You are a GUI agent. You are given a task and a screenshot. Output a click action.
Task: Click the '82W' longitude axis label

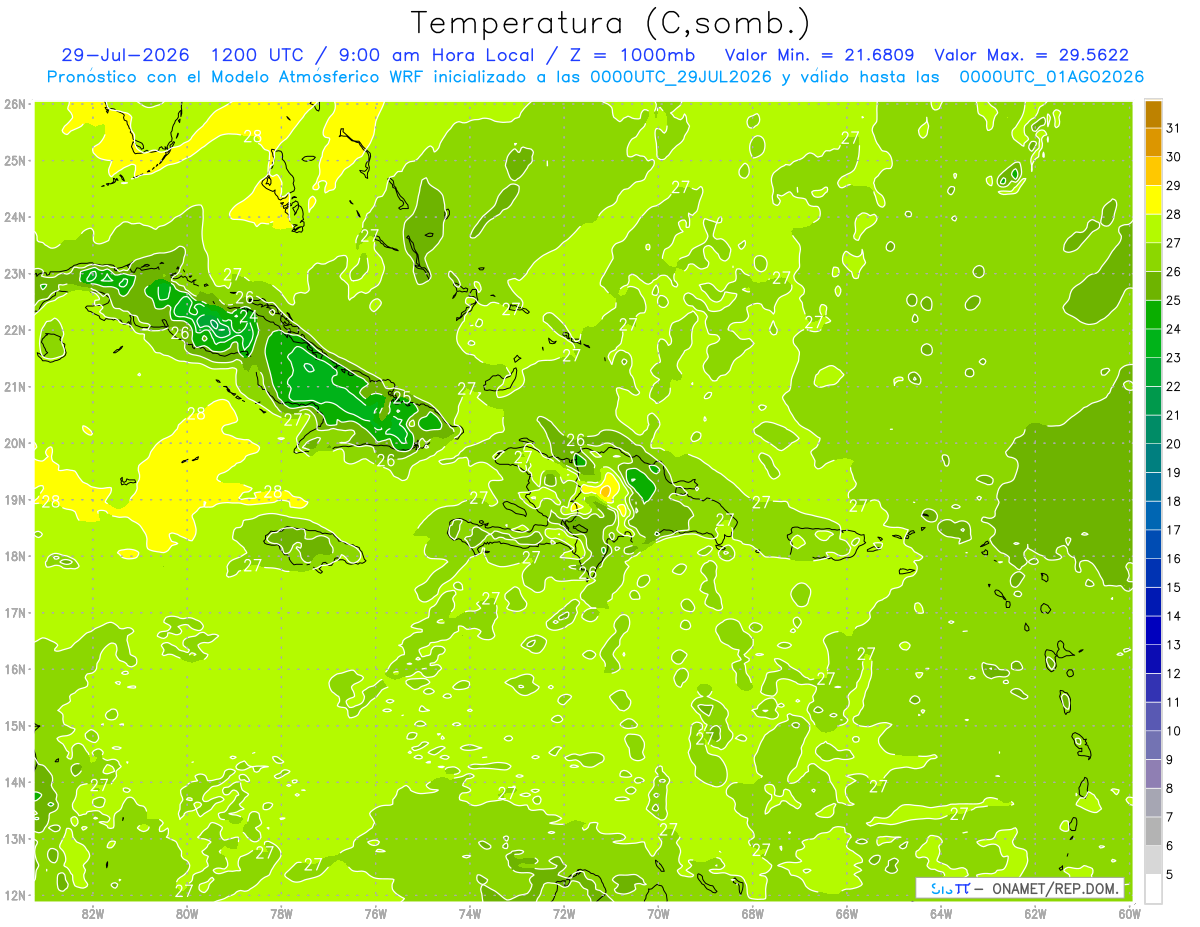coord(93,913)
